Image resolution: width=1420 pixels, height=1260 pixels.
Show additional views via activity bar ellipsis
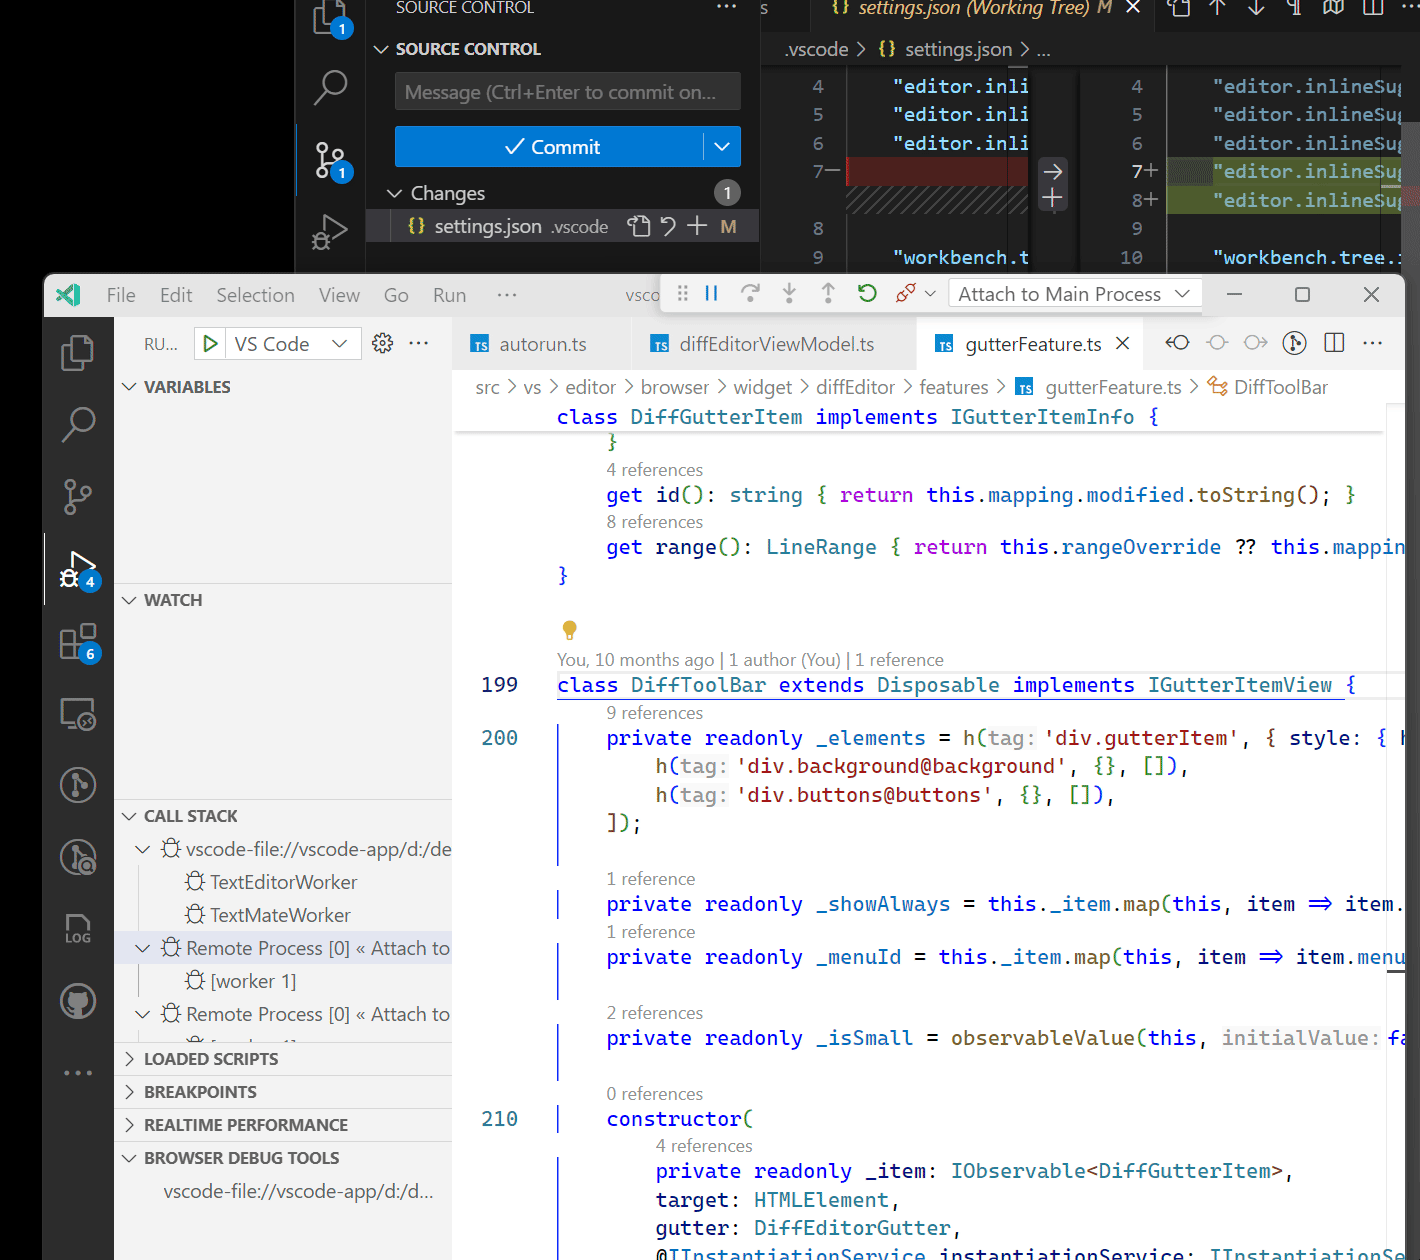pyautogui.click(x=78, y=1073)
